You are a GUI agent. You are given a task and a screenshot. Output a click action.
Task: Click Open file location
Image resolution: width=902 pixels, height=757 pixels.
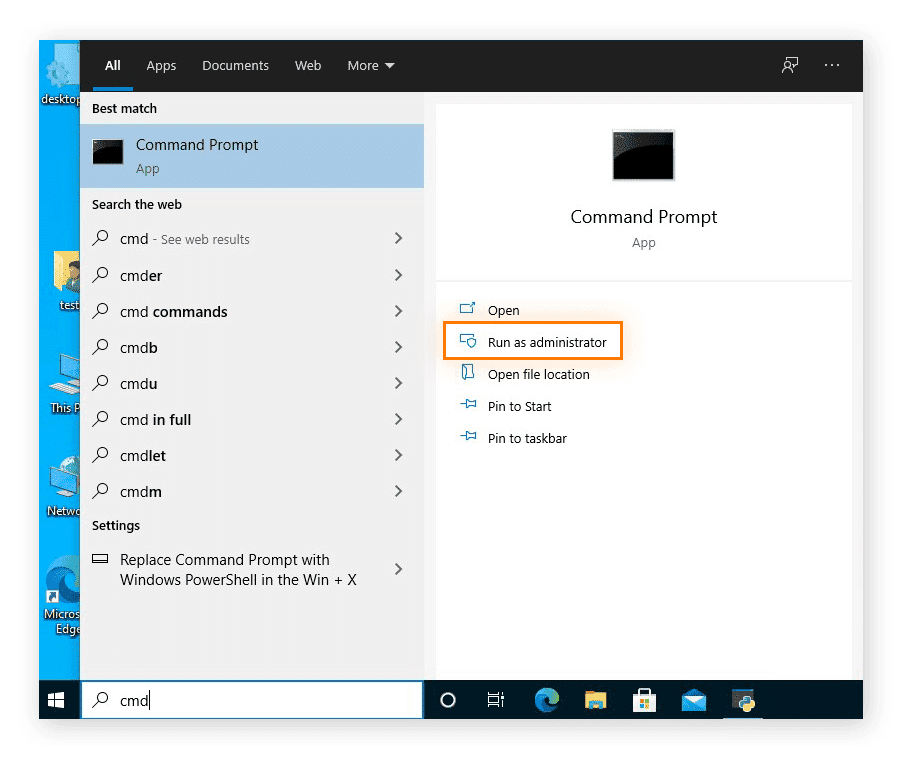point(538,374)
